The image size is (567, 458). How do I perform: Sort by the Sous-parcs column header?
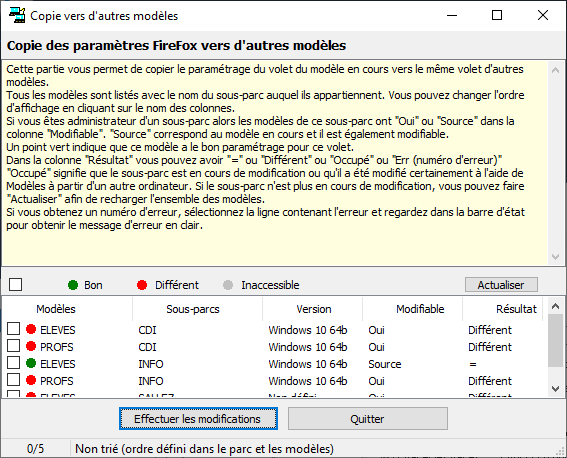tap(197, 309)
